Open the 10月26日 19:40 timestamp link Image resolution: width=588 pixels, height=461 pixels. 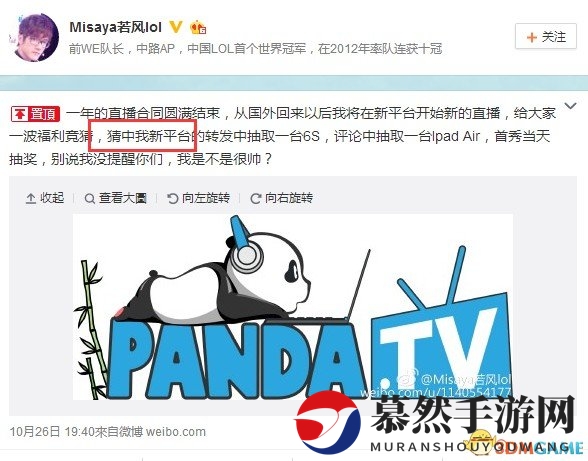[52, 432]
